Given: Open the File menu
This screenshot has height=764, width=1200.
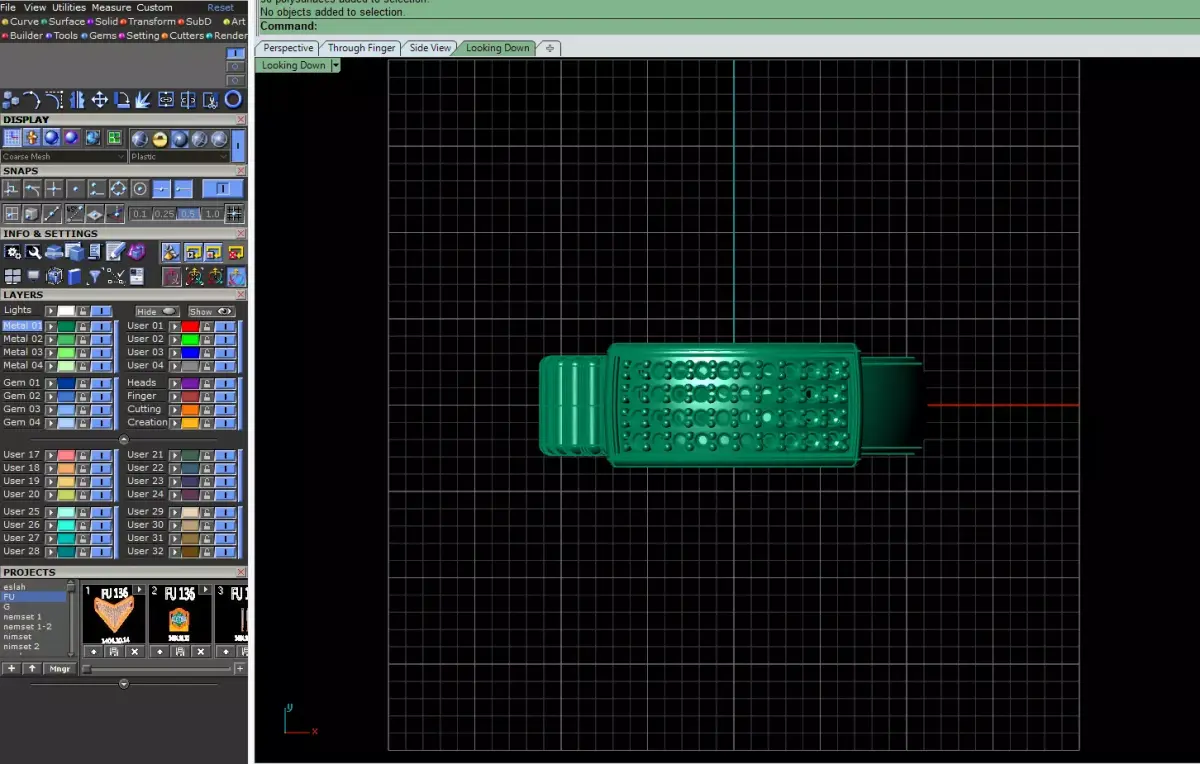Looking at the screenshot, I should (8, 7).
